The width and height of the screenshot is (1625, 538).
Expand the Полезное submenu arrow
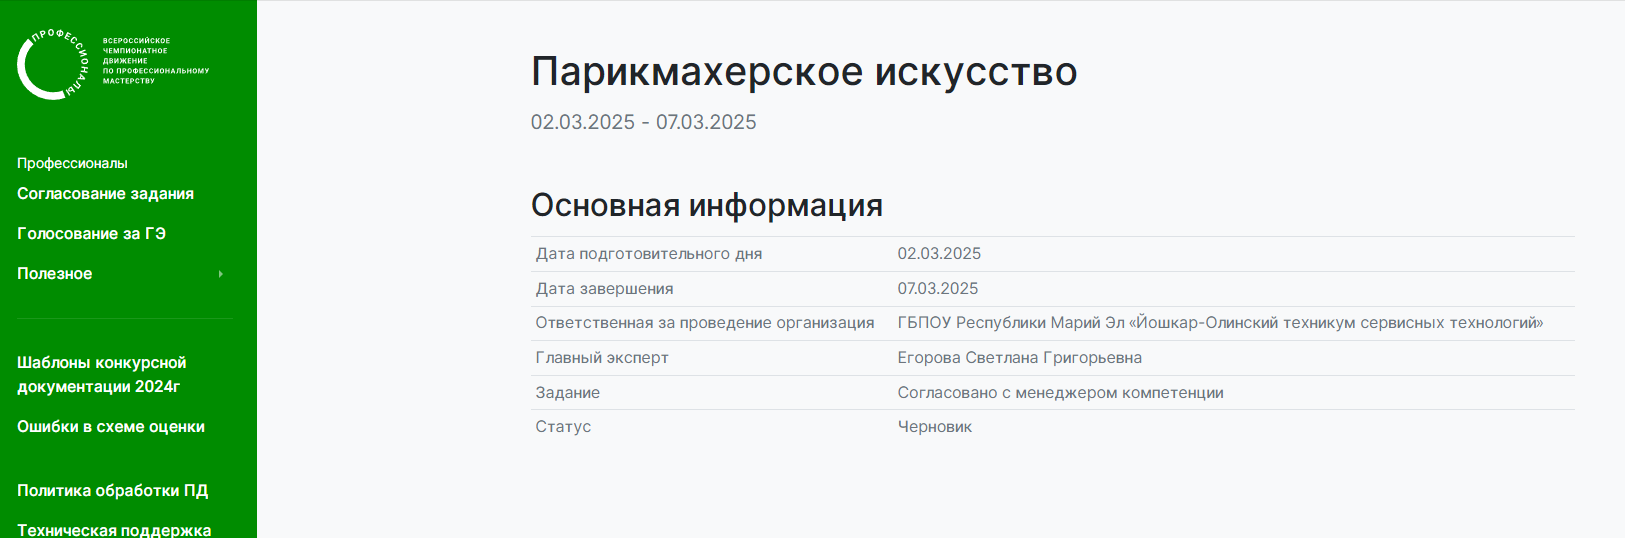click(x=221, y=274)
